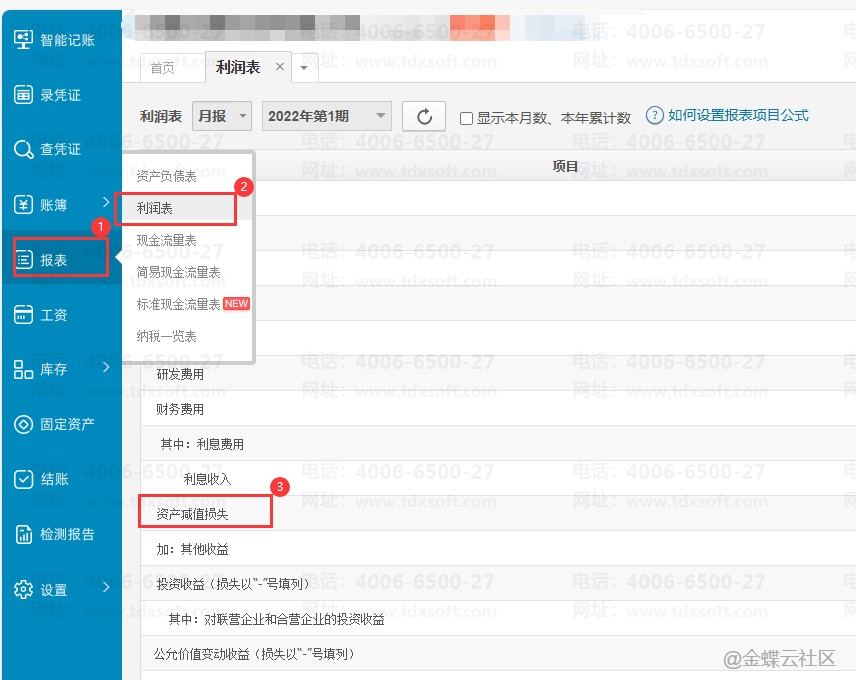Choose 现金流量表 in the flyout menu
This screenshot has width=856, height=680.
[167, 240]
